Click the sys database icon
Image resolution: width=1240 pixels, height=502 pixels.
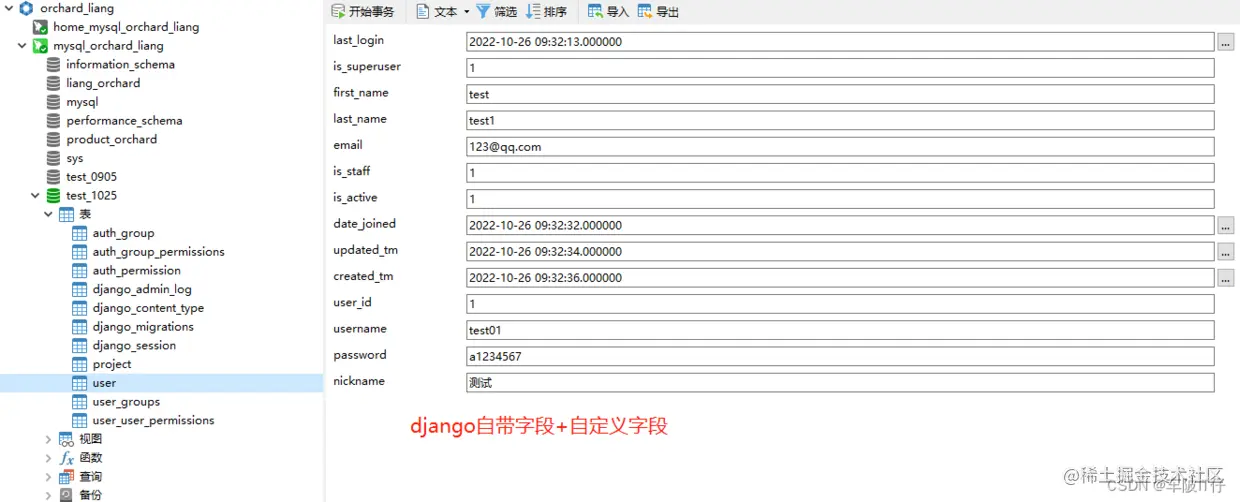pyautogui.click(x=53, y=158)
